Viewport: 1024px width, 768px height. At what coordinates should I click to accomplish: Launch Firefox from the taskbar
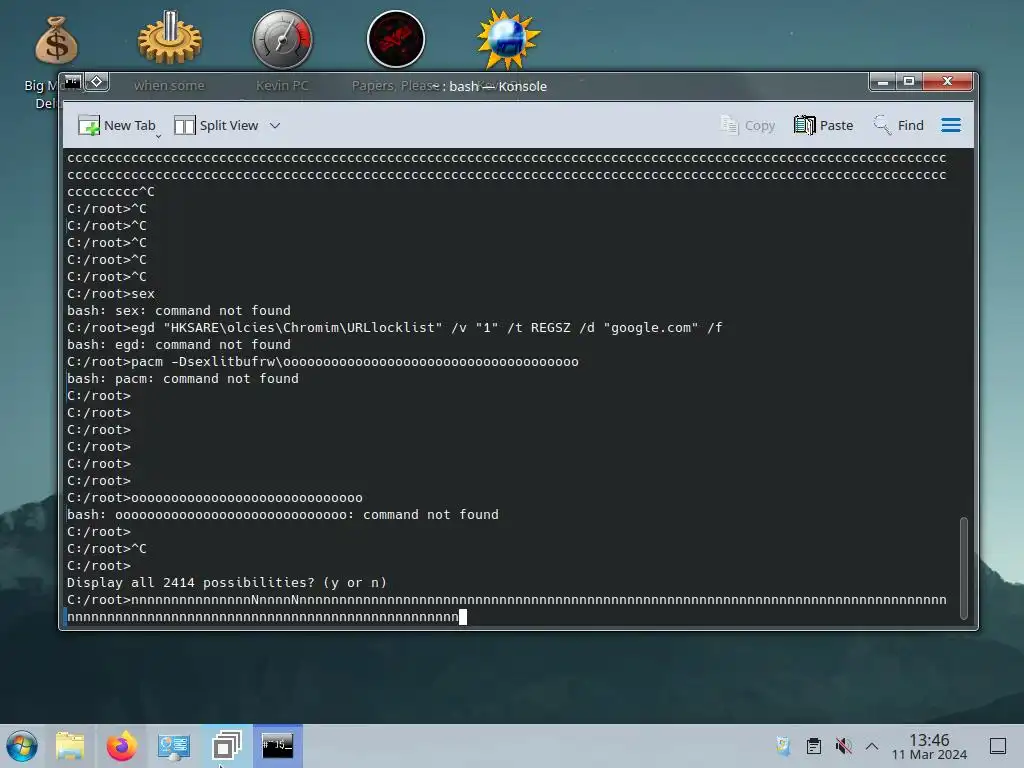(121, 746)
